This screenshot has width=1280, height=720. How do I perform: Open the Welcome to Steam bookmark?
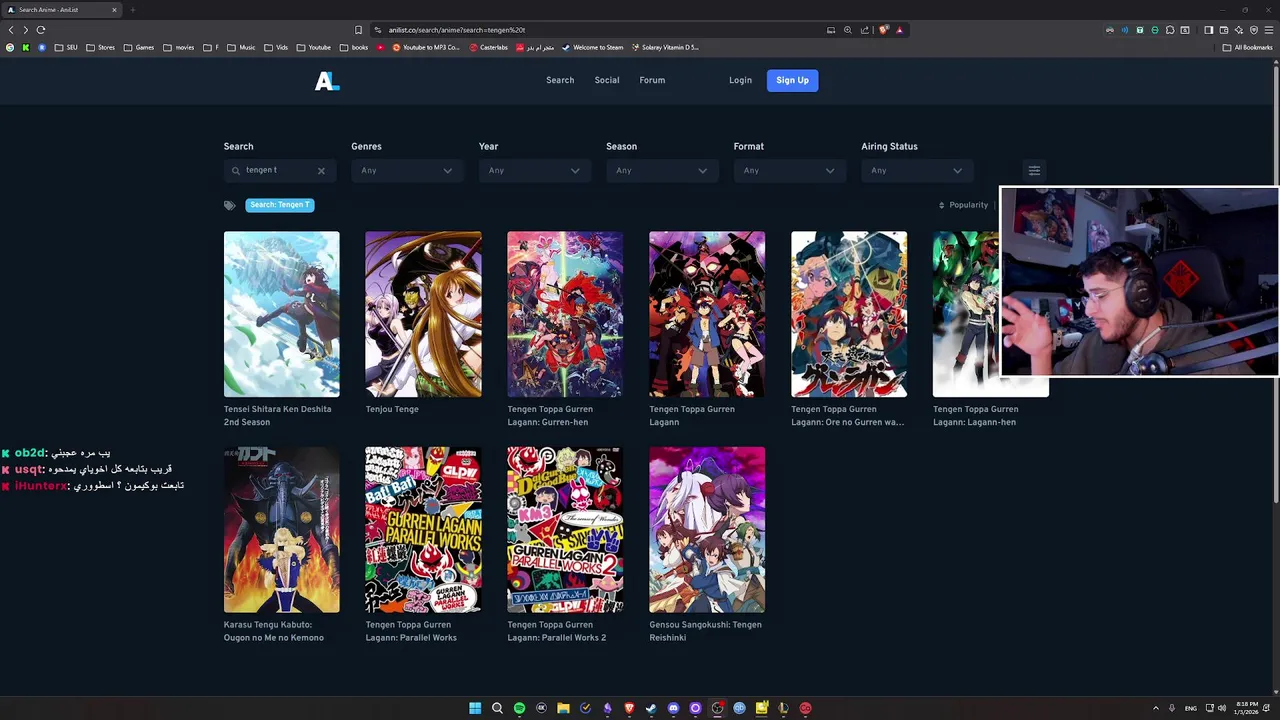tap(592, 47)
